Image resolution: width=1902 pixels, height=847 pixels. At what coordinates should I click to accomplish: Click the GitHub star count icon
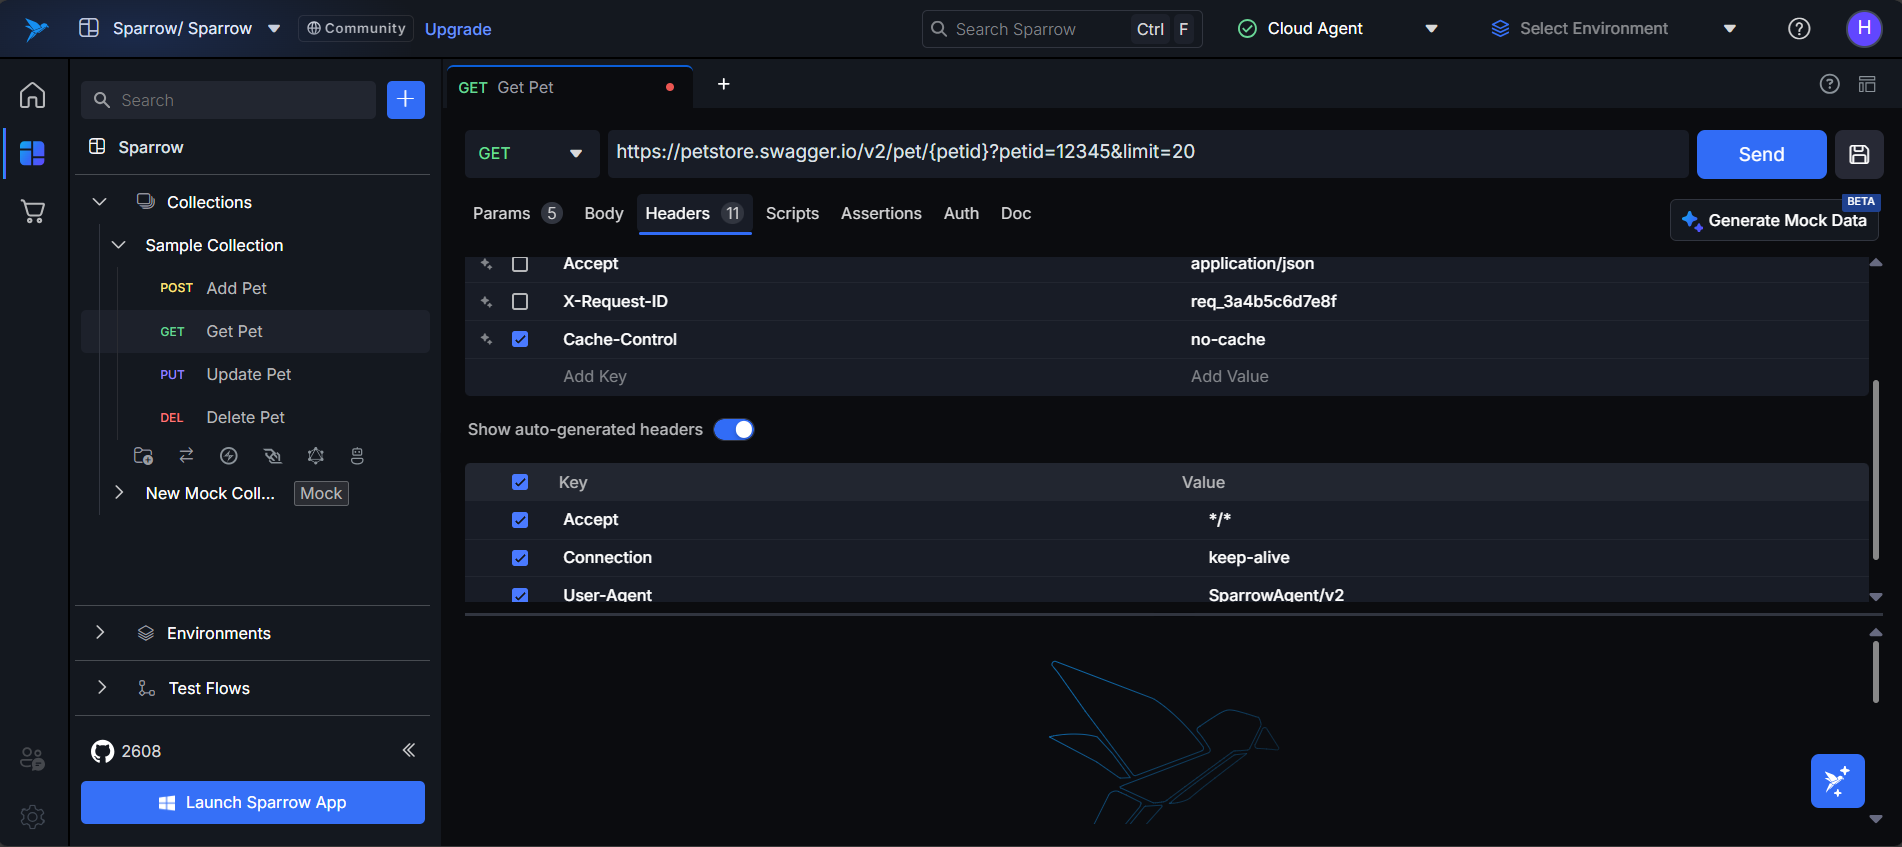(x=102, y=751)
